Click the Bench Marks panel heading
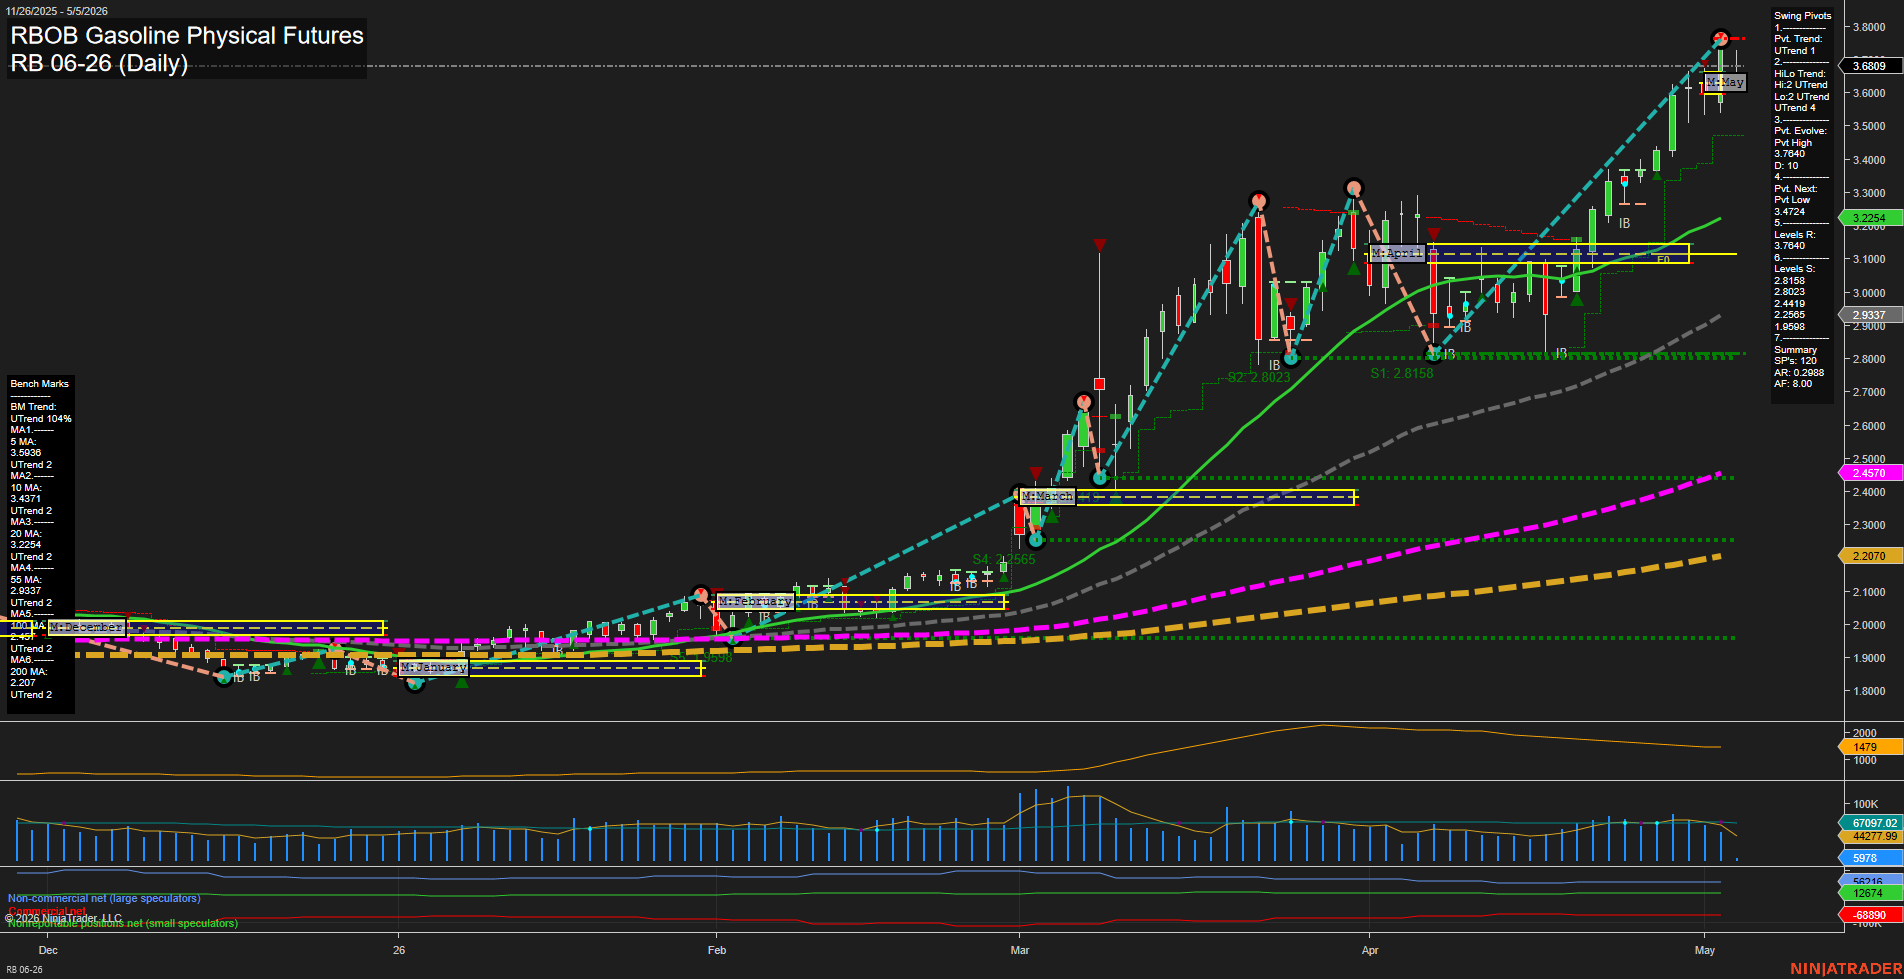Image resolution: width=1904 pixels, height=979 pixels. point(40,384)
